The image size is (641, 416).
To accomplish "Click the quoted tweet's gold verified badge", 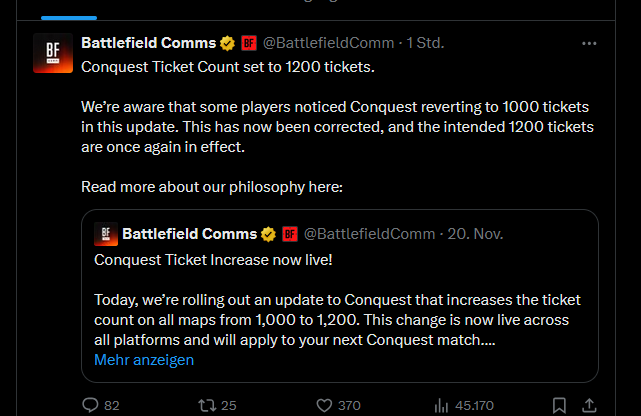I will tap(269, 234).
